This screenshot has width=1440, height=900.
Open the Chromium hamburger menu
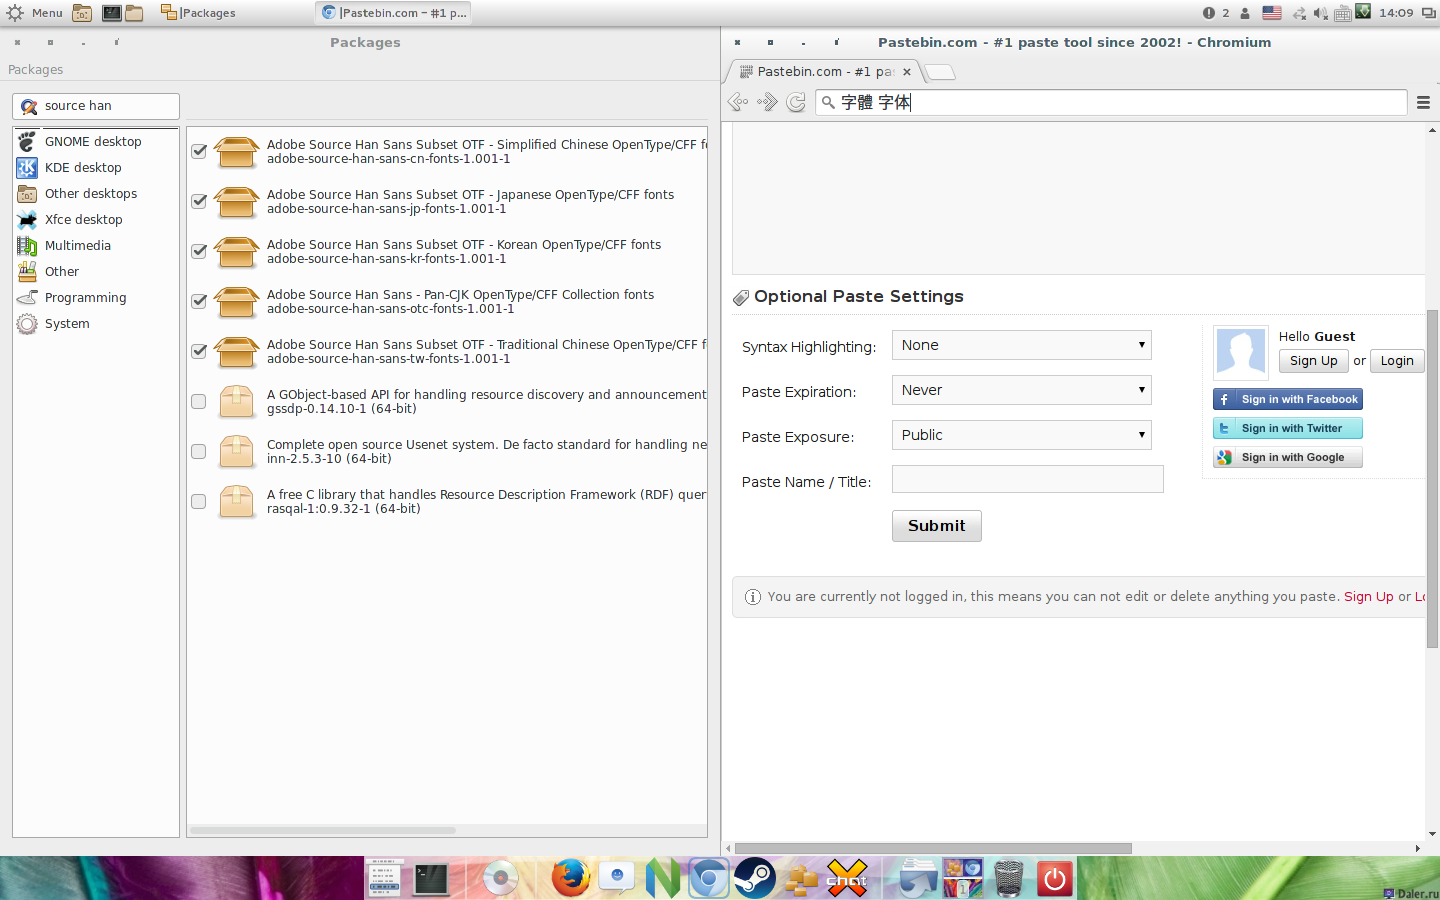(1423, 102)
